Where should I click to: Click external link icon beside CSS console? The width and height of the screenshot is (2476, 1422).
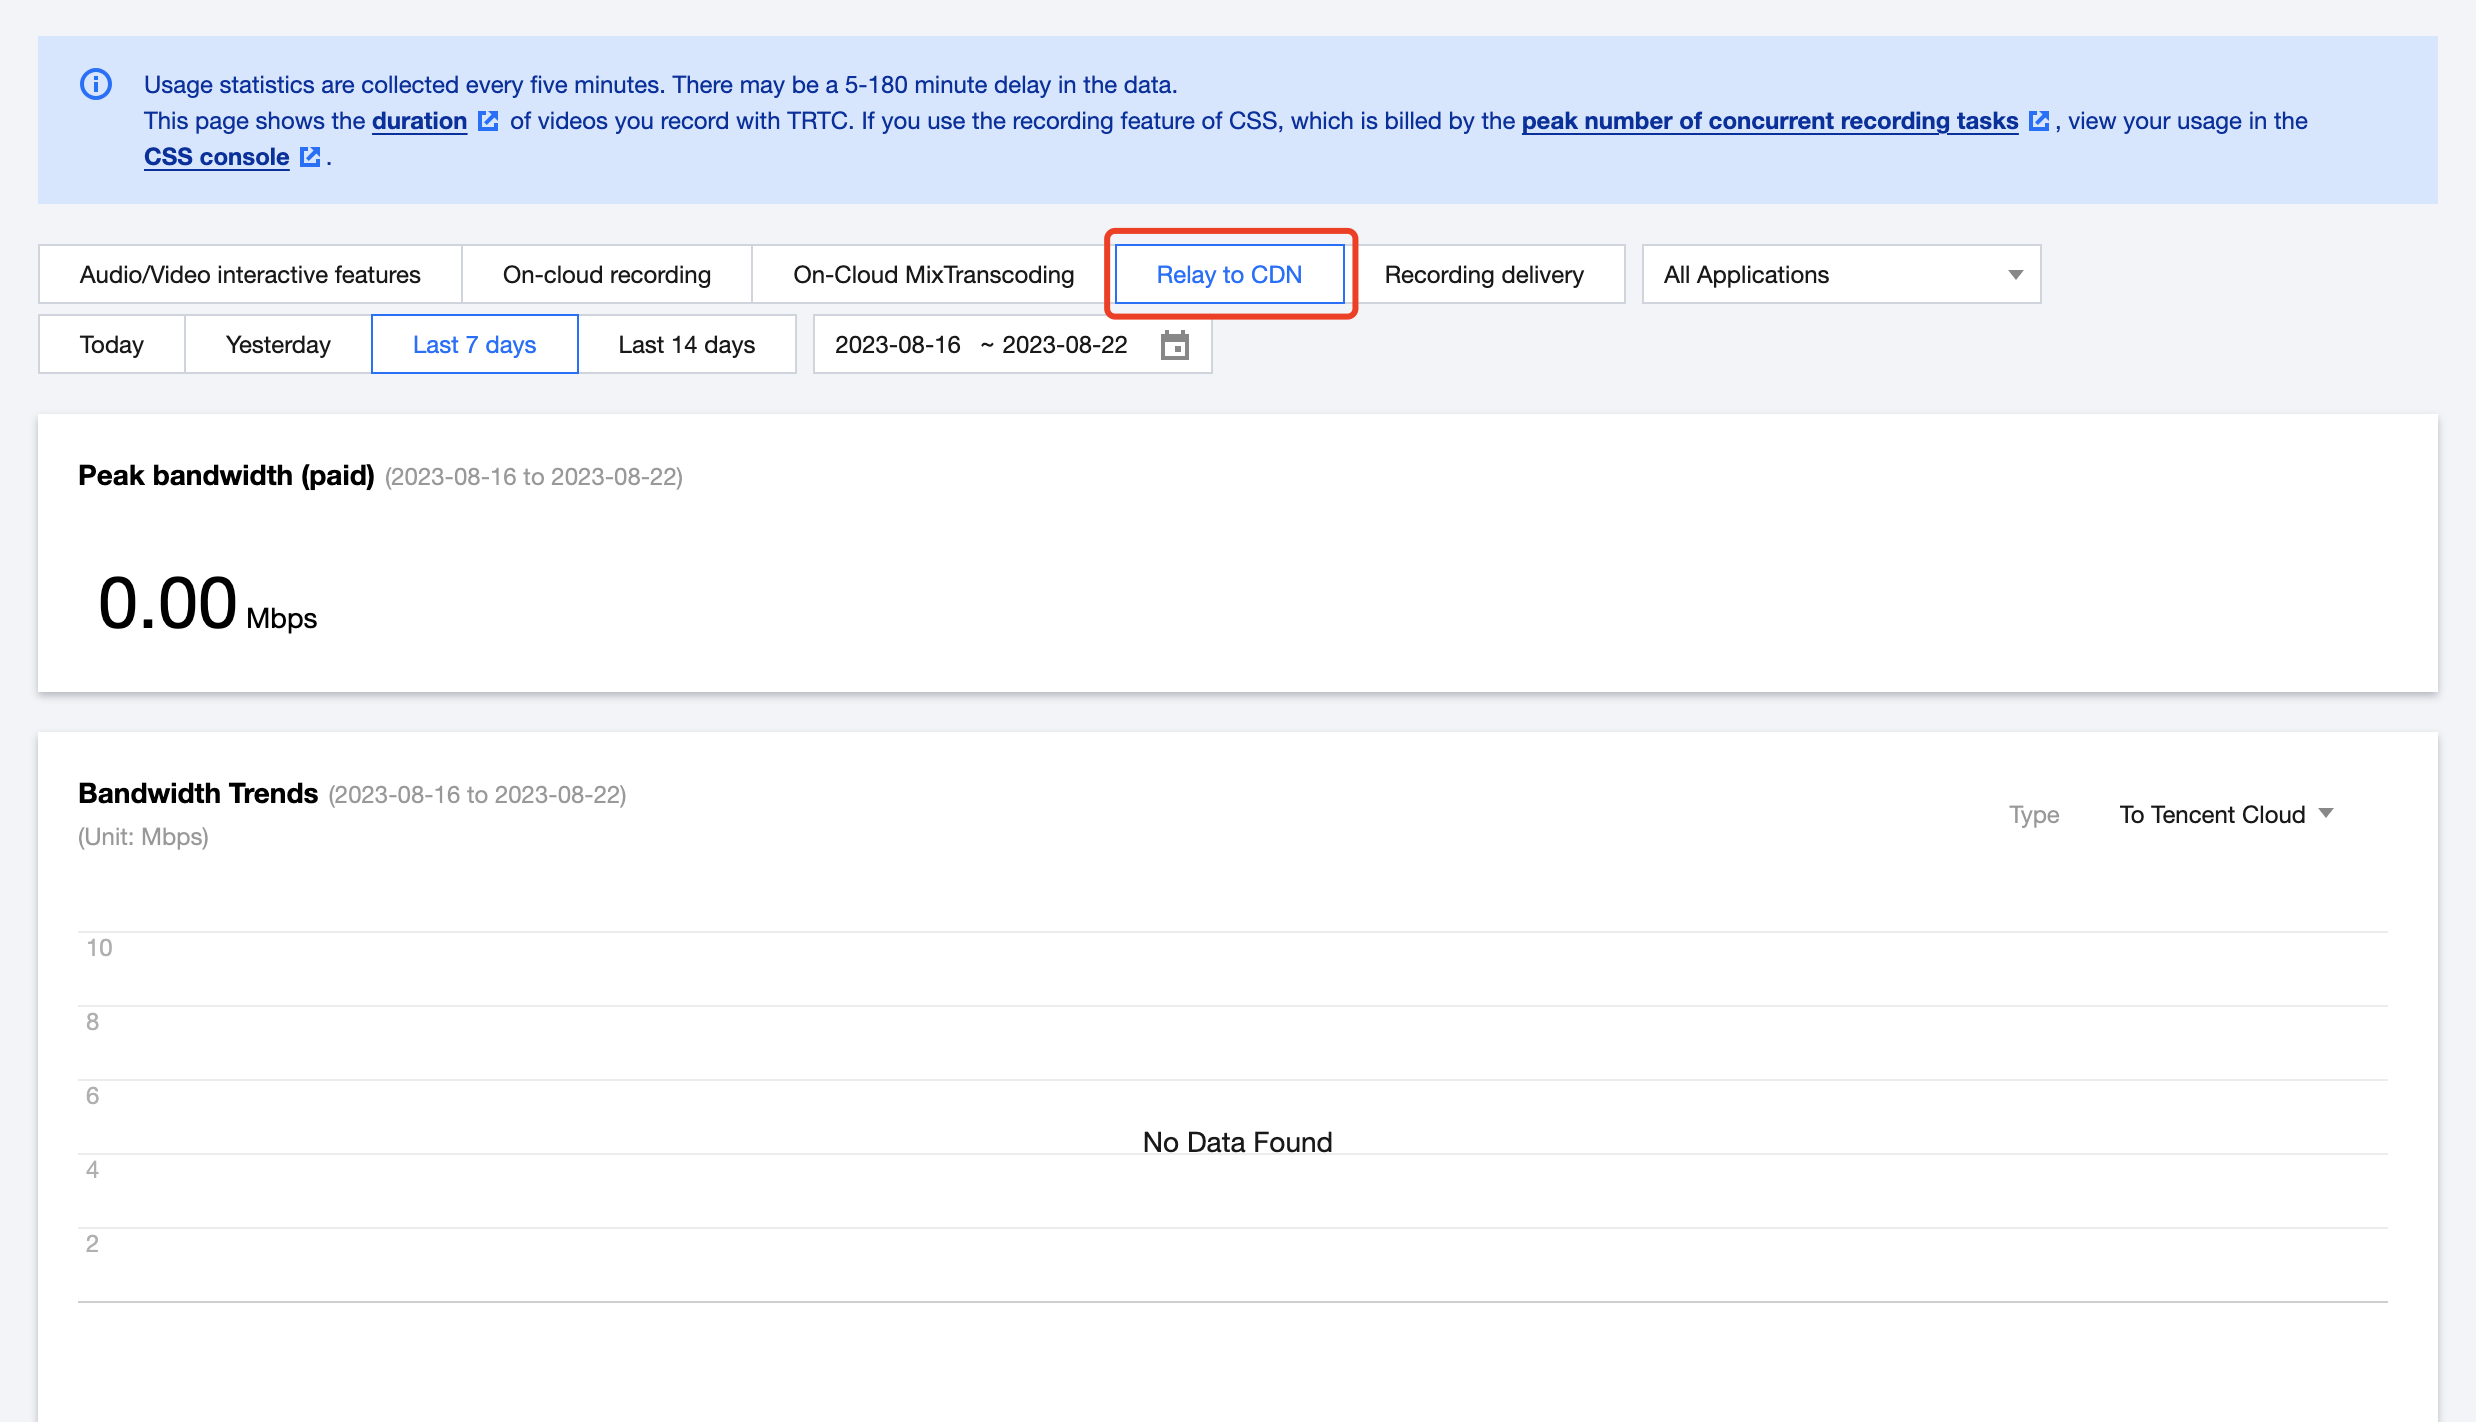coord(310,157)
